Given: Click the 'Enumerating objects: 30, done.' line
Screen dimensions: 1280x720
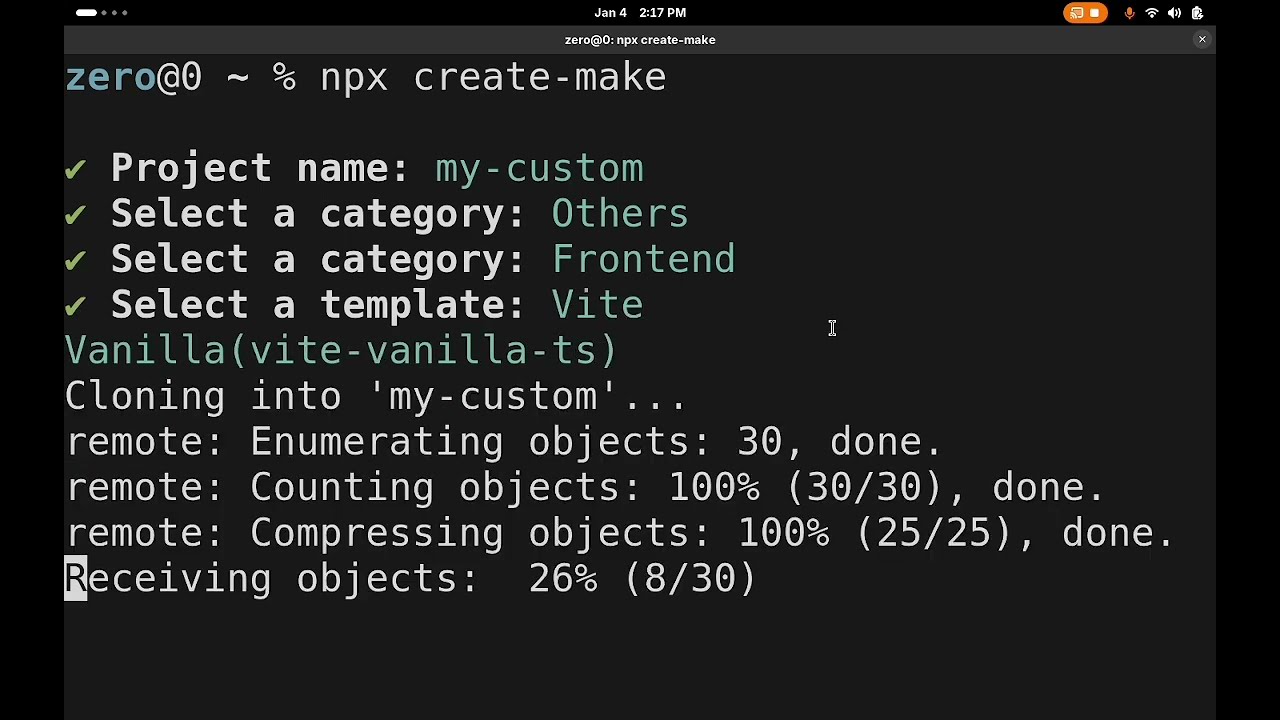Looking at the screenshot, I should point(596,442).
